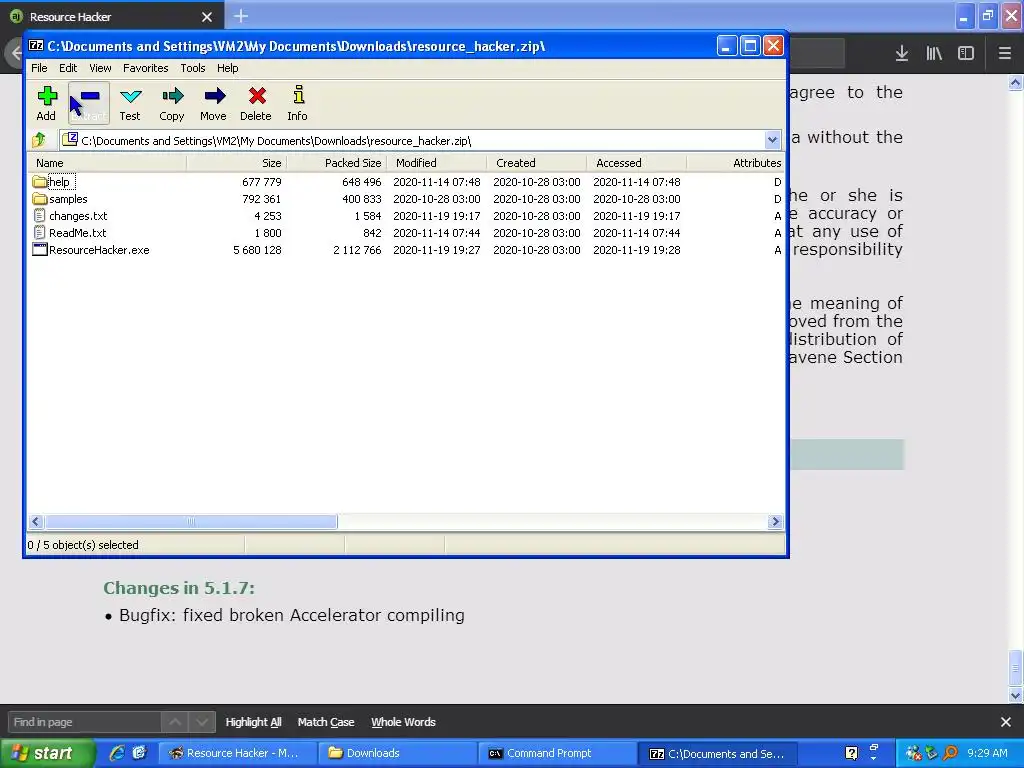Open the Help menu

tap(227, 68)
